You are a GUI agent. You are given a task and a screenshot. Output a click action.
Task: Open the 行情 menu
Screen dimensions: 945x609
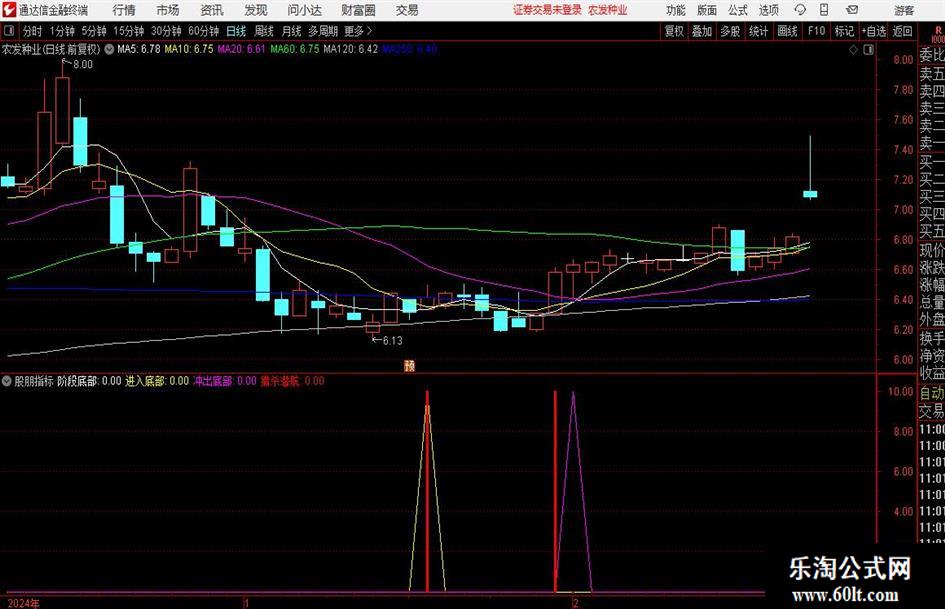click(124, 10)
